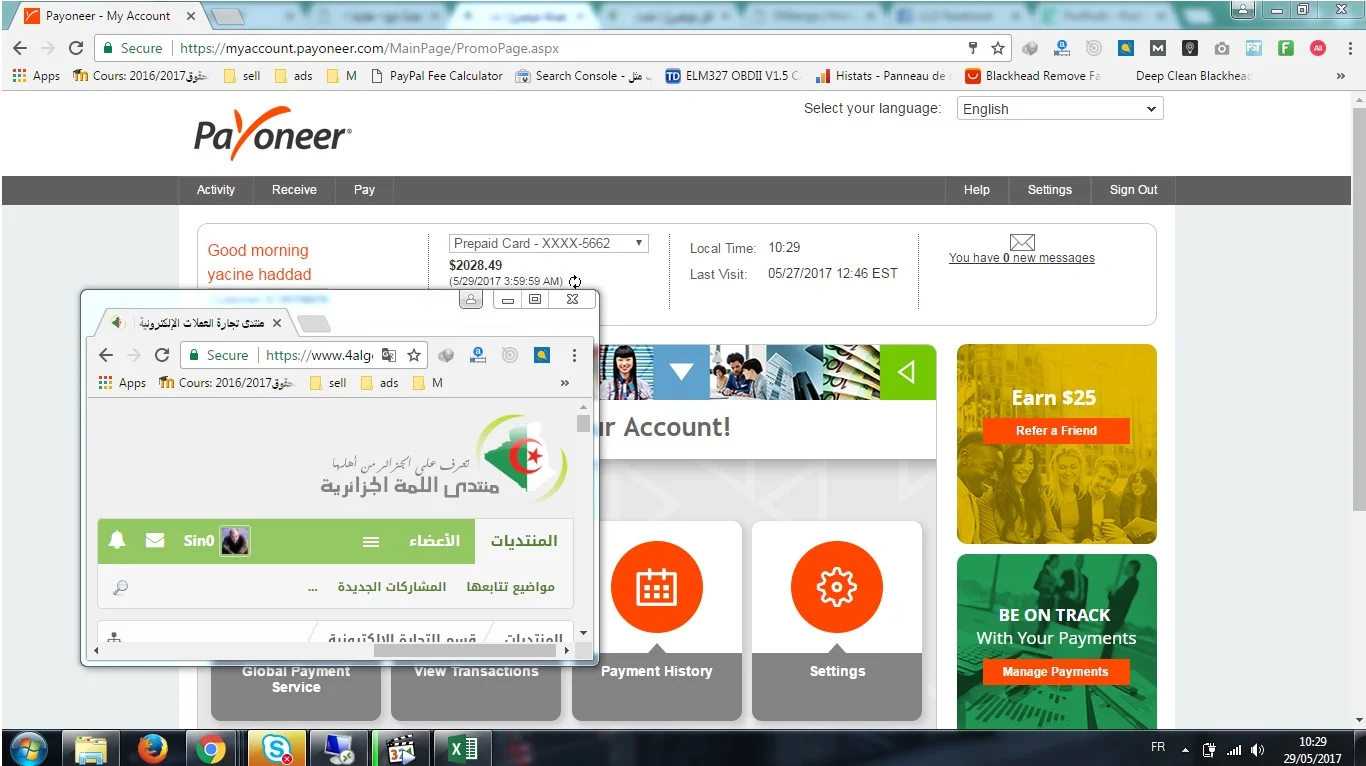Open the orange Settings gear icon
1366x766 pixels.
(x=836, y=587)
